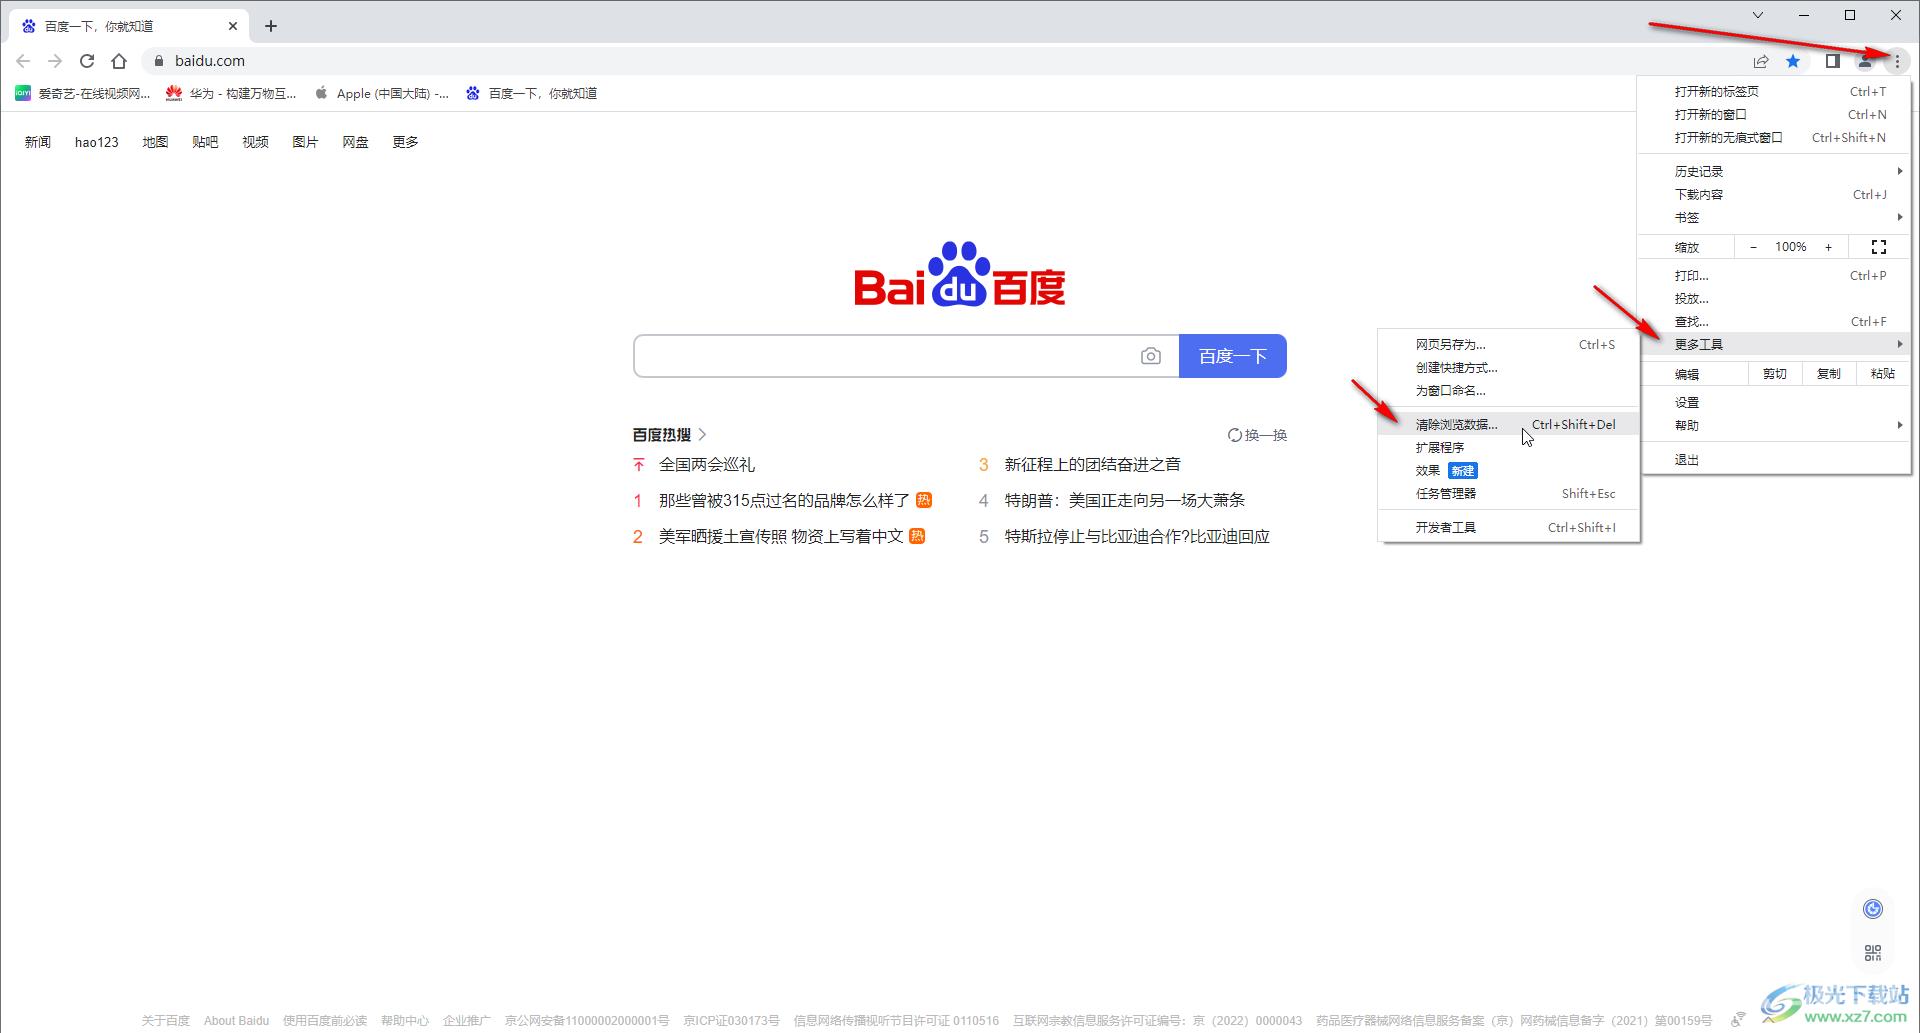Open the 新闻 nav link
Image resolution: width=1920 pixels, height=1033 pixels.
pyautogui.click(x=38, y=142)
